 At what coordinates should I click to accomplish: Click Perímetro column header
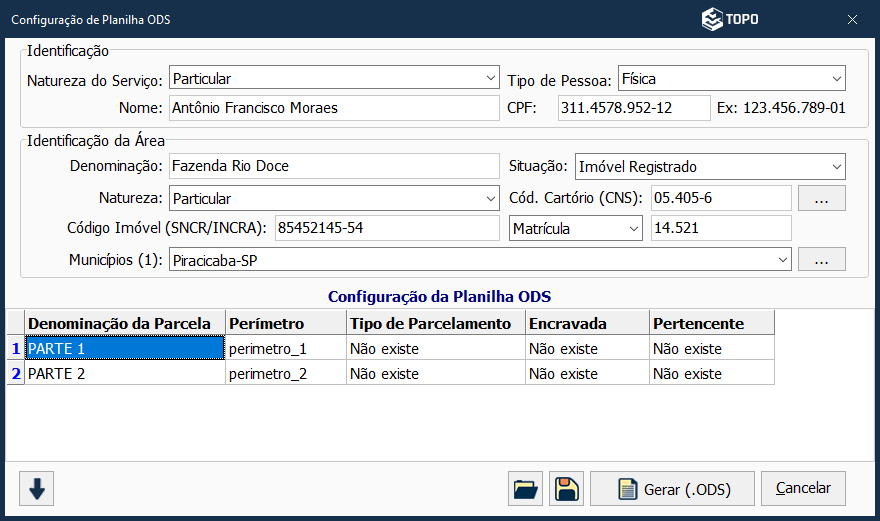(x=285, y=323)
